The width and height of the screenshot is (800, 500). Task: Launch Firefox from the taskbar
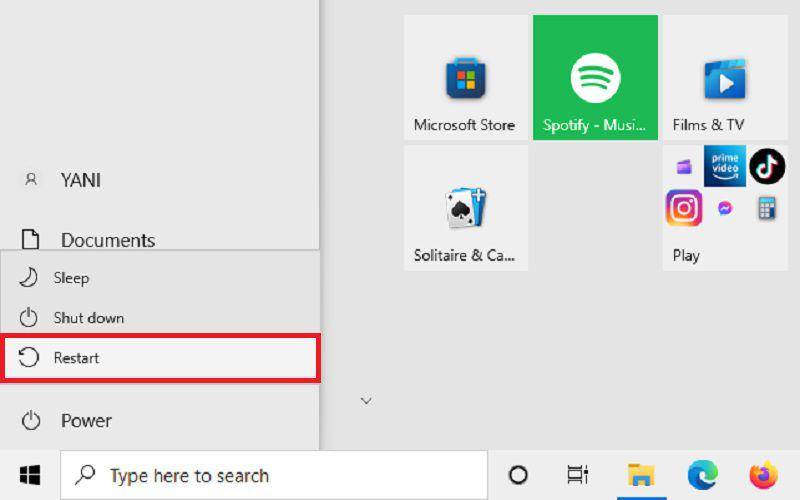(763, 475)
